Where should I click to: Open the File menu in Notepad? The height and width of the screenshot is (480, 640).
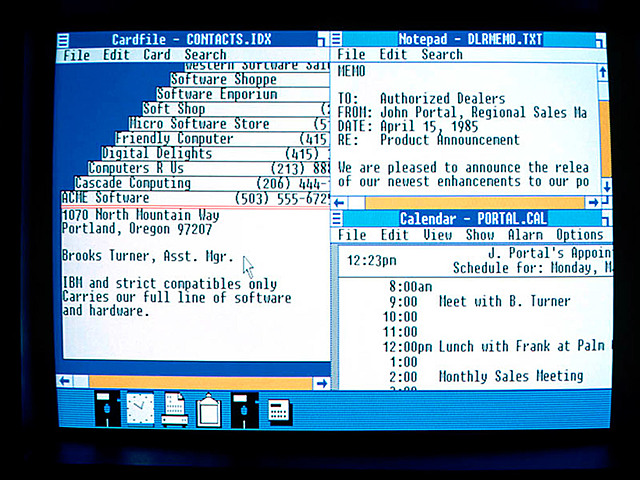pyautogui.click(x=351, y=54)
